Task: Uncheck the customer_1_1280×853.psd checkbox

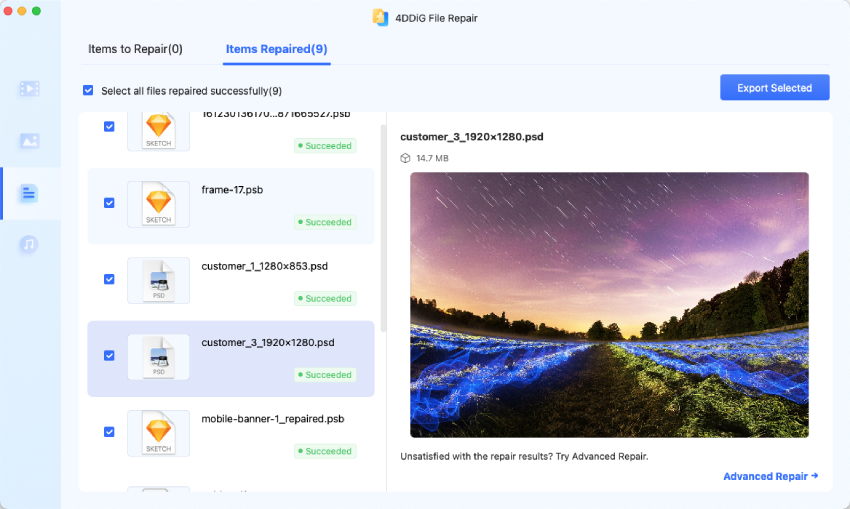Action: [x=109, y=279]
